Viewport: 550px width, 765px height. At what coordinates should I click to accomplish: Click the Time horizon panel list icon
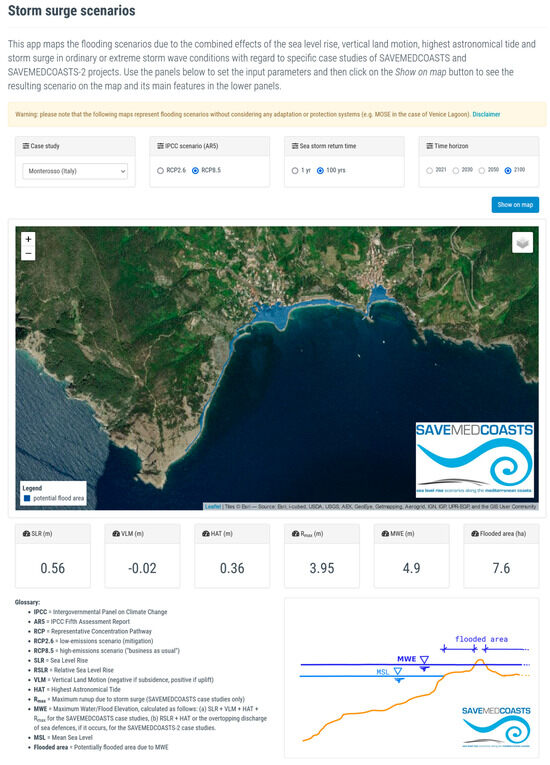pyautogui.click(x=429, y=146)
